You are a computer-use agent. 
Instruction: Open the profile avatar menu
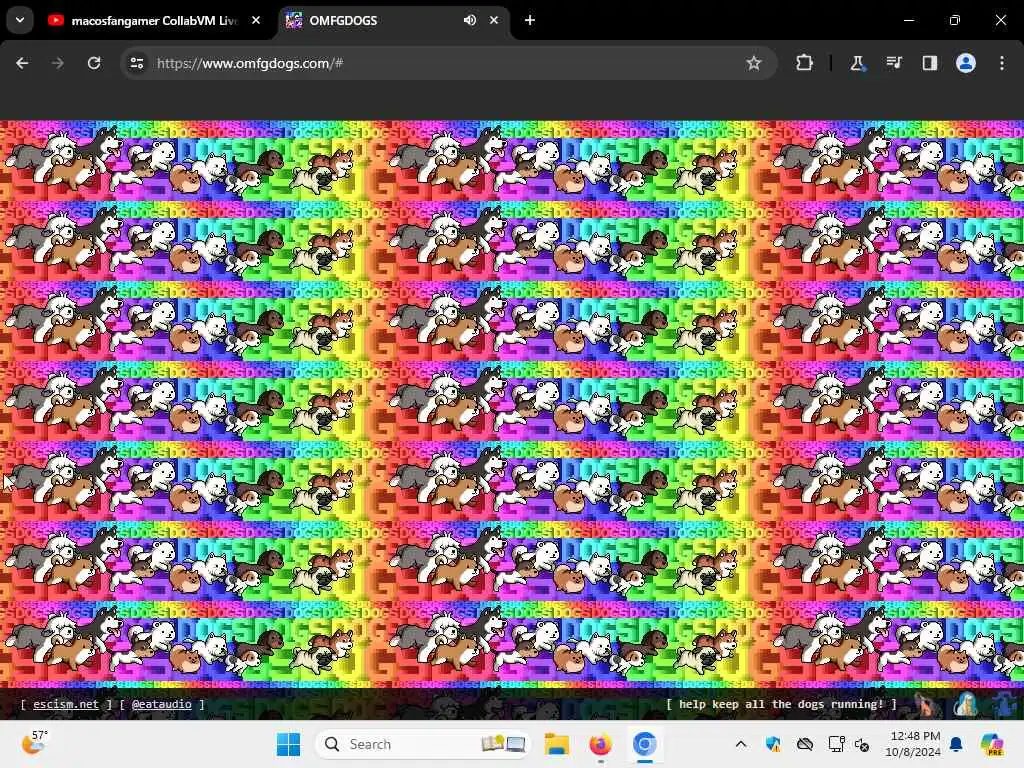[x=966, y=63]
